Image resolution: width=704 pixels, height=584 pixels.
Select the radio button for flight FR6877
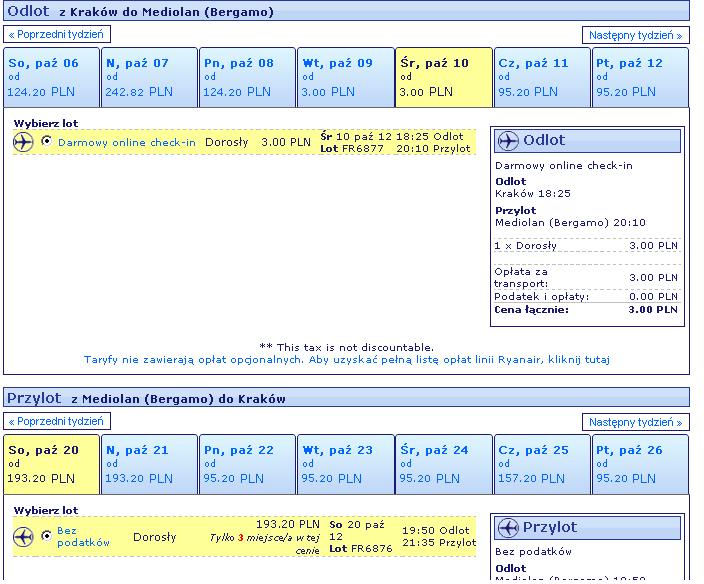point(46,141)
